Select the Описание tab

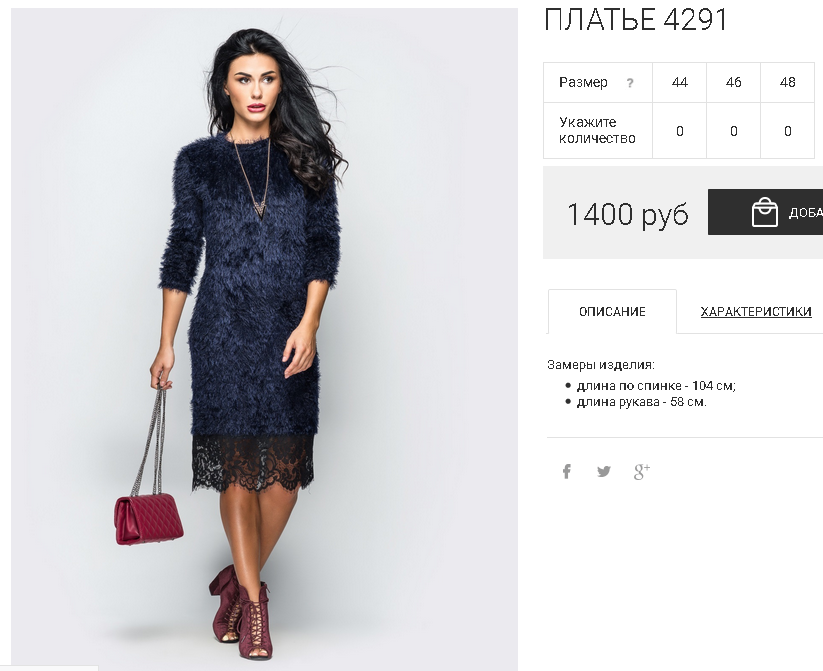coord(612,311)
